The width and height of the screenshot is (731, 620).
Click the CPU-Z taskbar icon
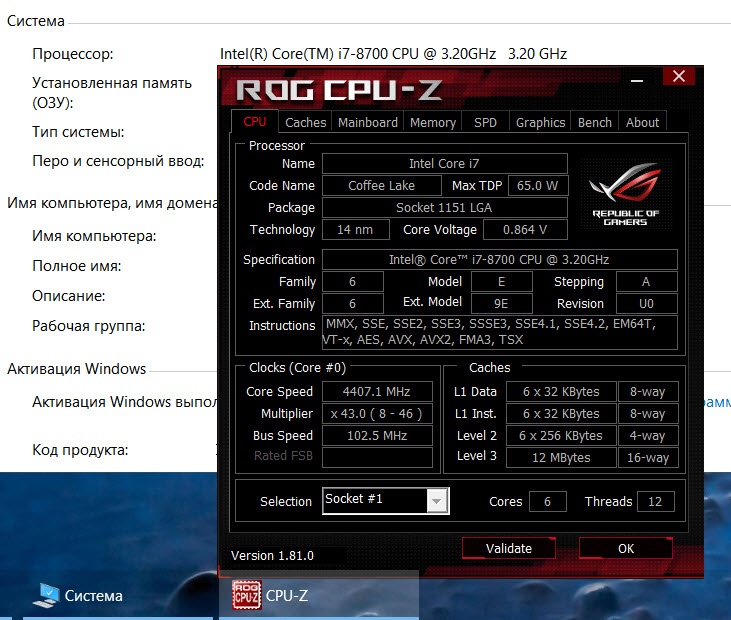click(247, 595)
